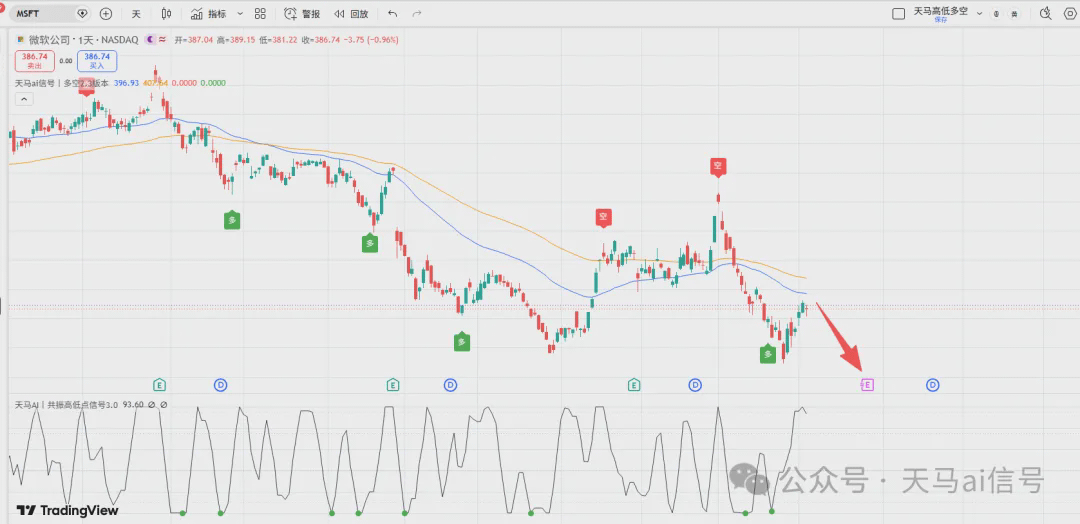Select the 天马ai信号 多空2.3版本 indicator legend
Screen dimensions: 1080x524
[62, 83]
